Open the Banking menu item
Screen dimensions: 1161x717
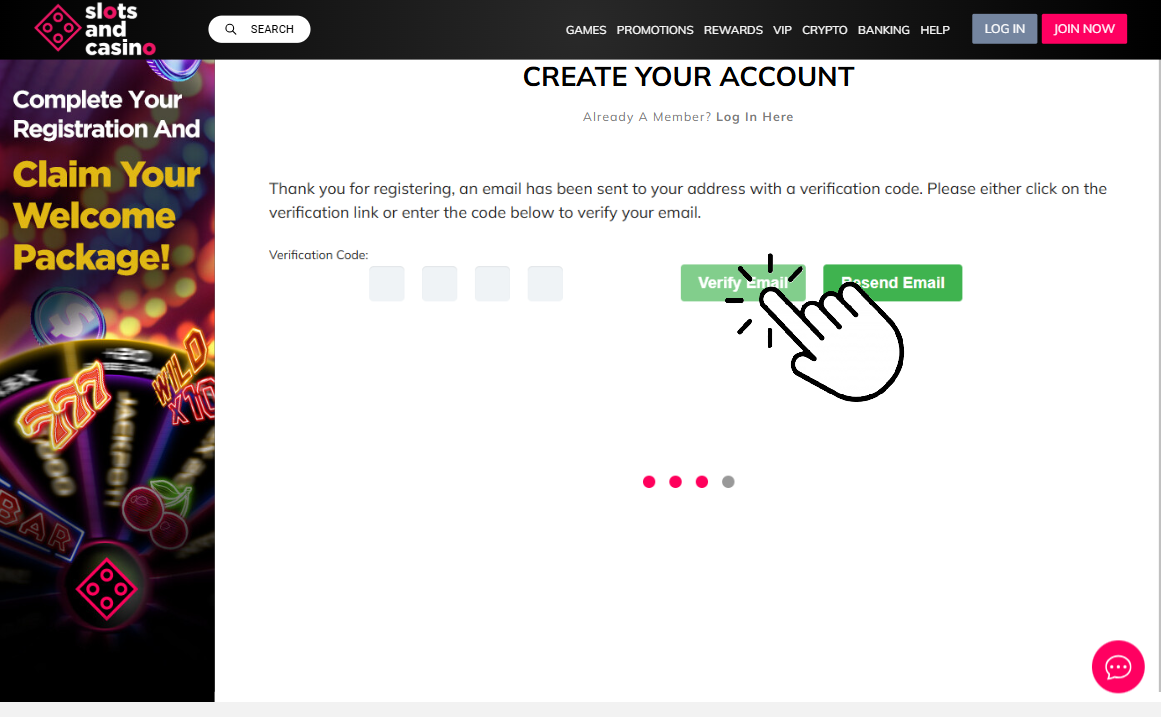(x=883, y=30)
